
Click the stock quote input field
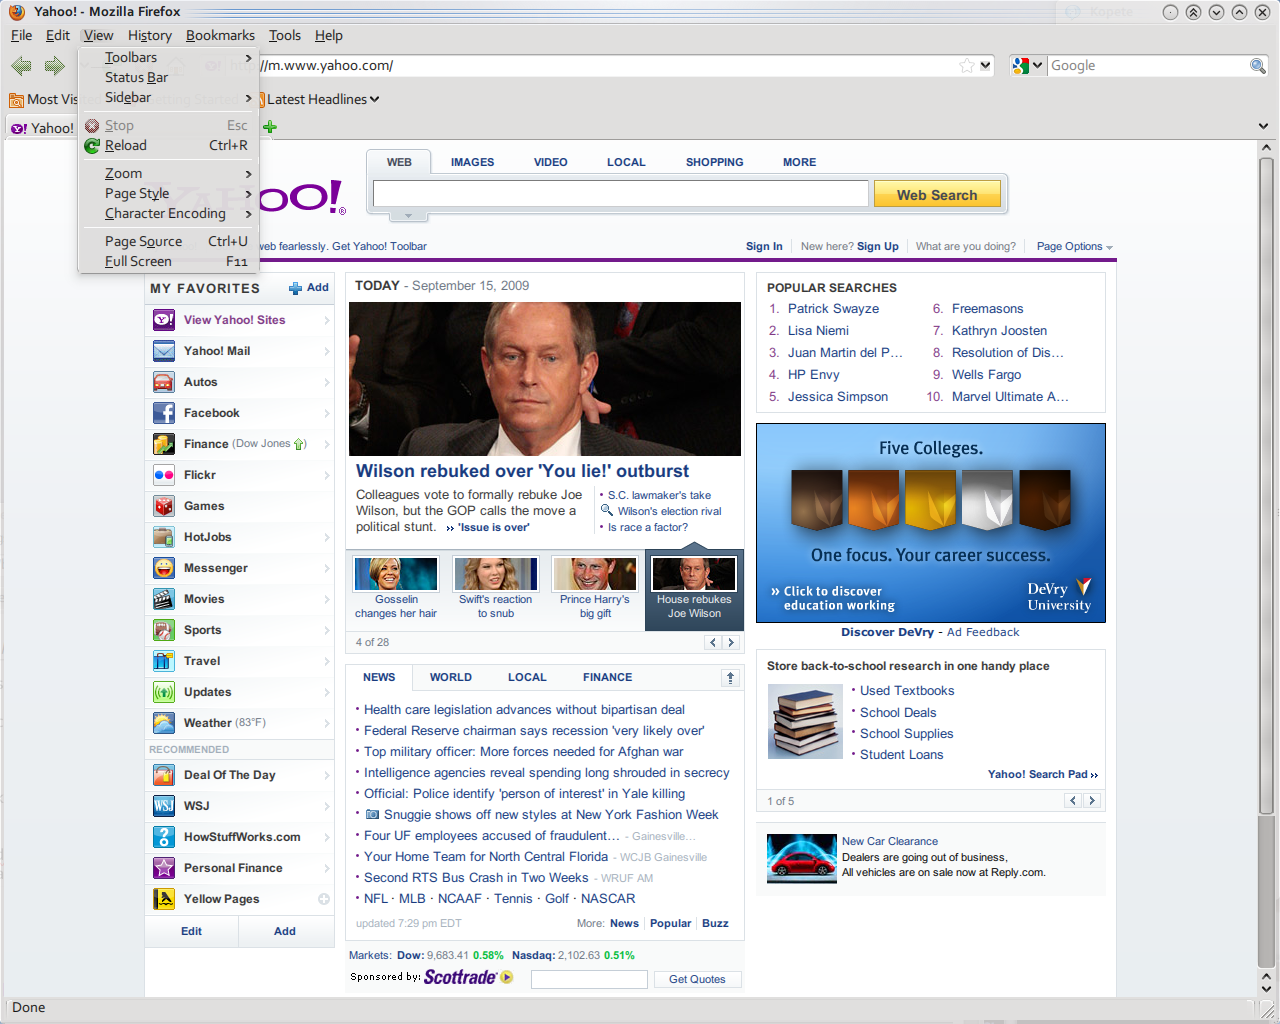[589, 979]
